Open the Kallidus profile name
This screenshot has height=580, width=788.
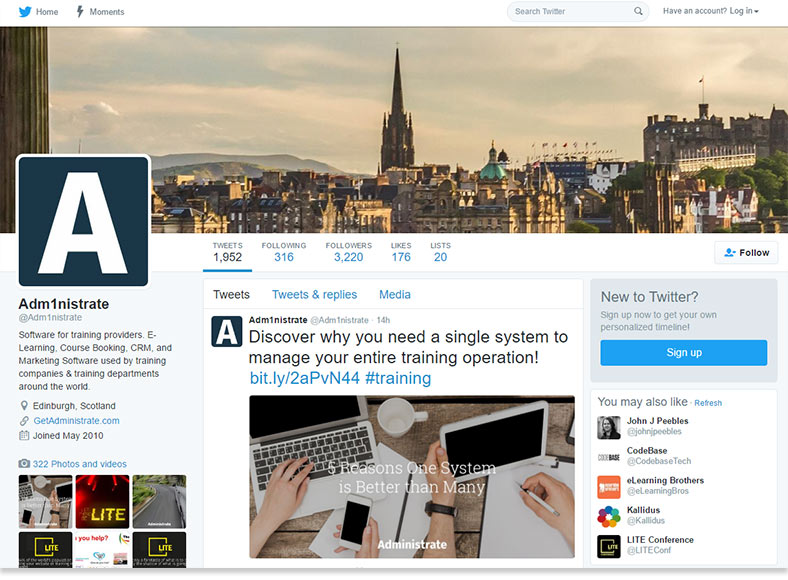pos(643,510)
